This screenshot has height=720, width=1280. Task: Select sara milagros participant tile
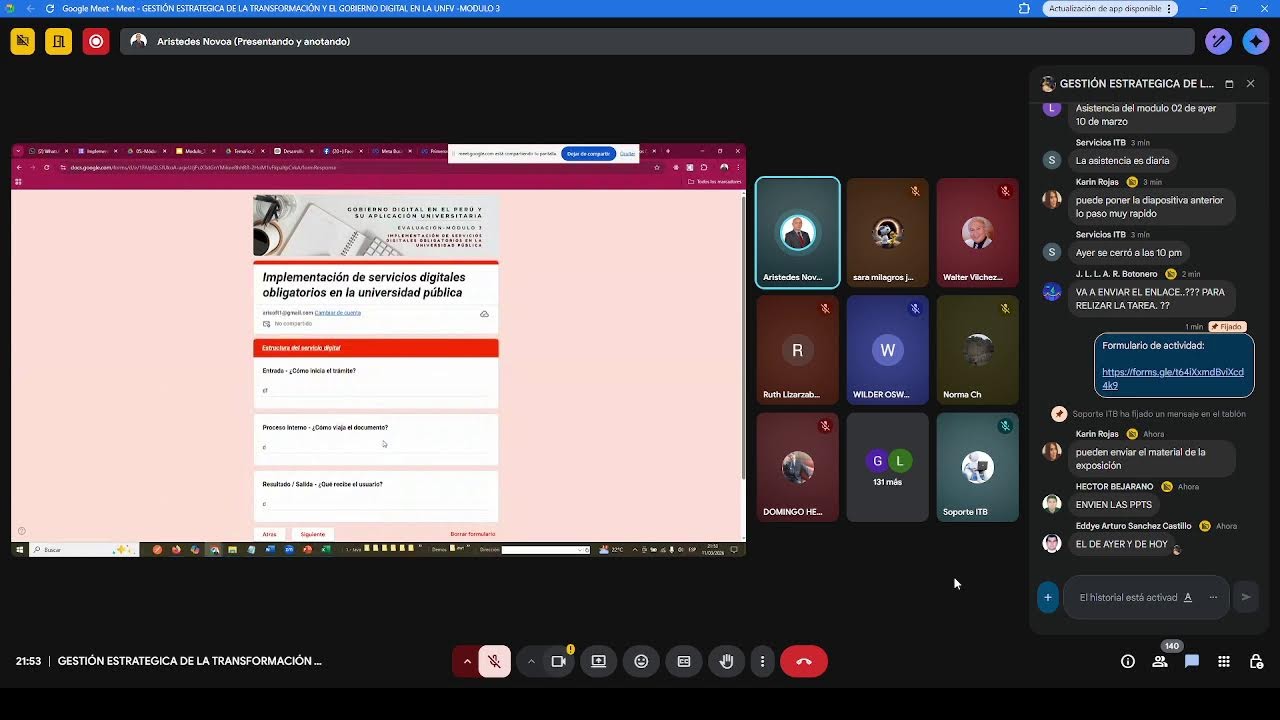888,232
